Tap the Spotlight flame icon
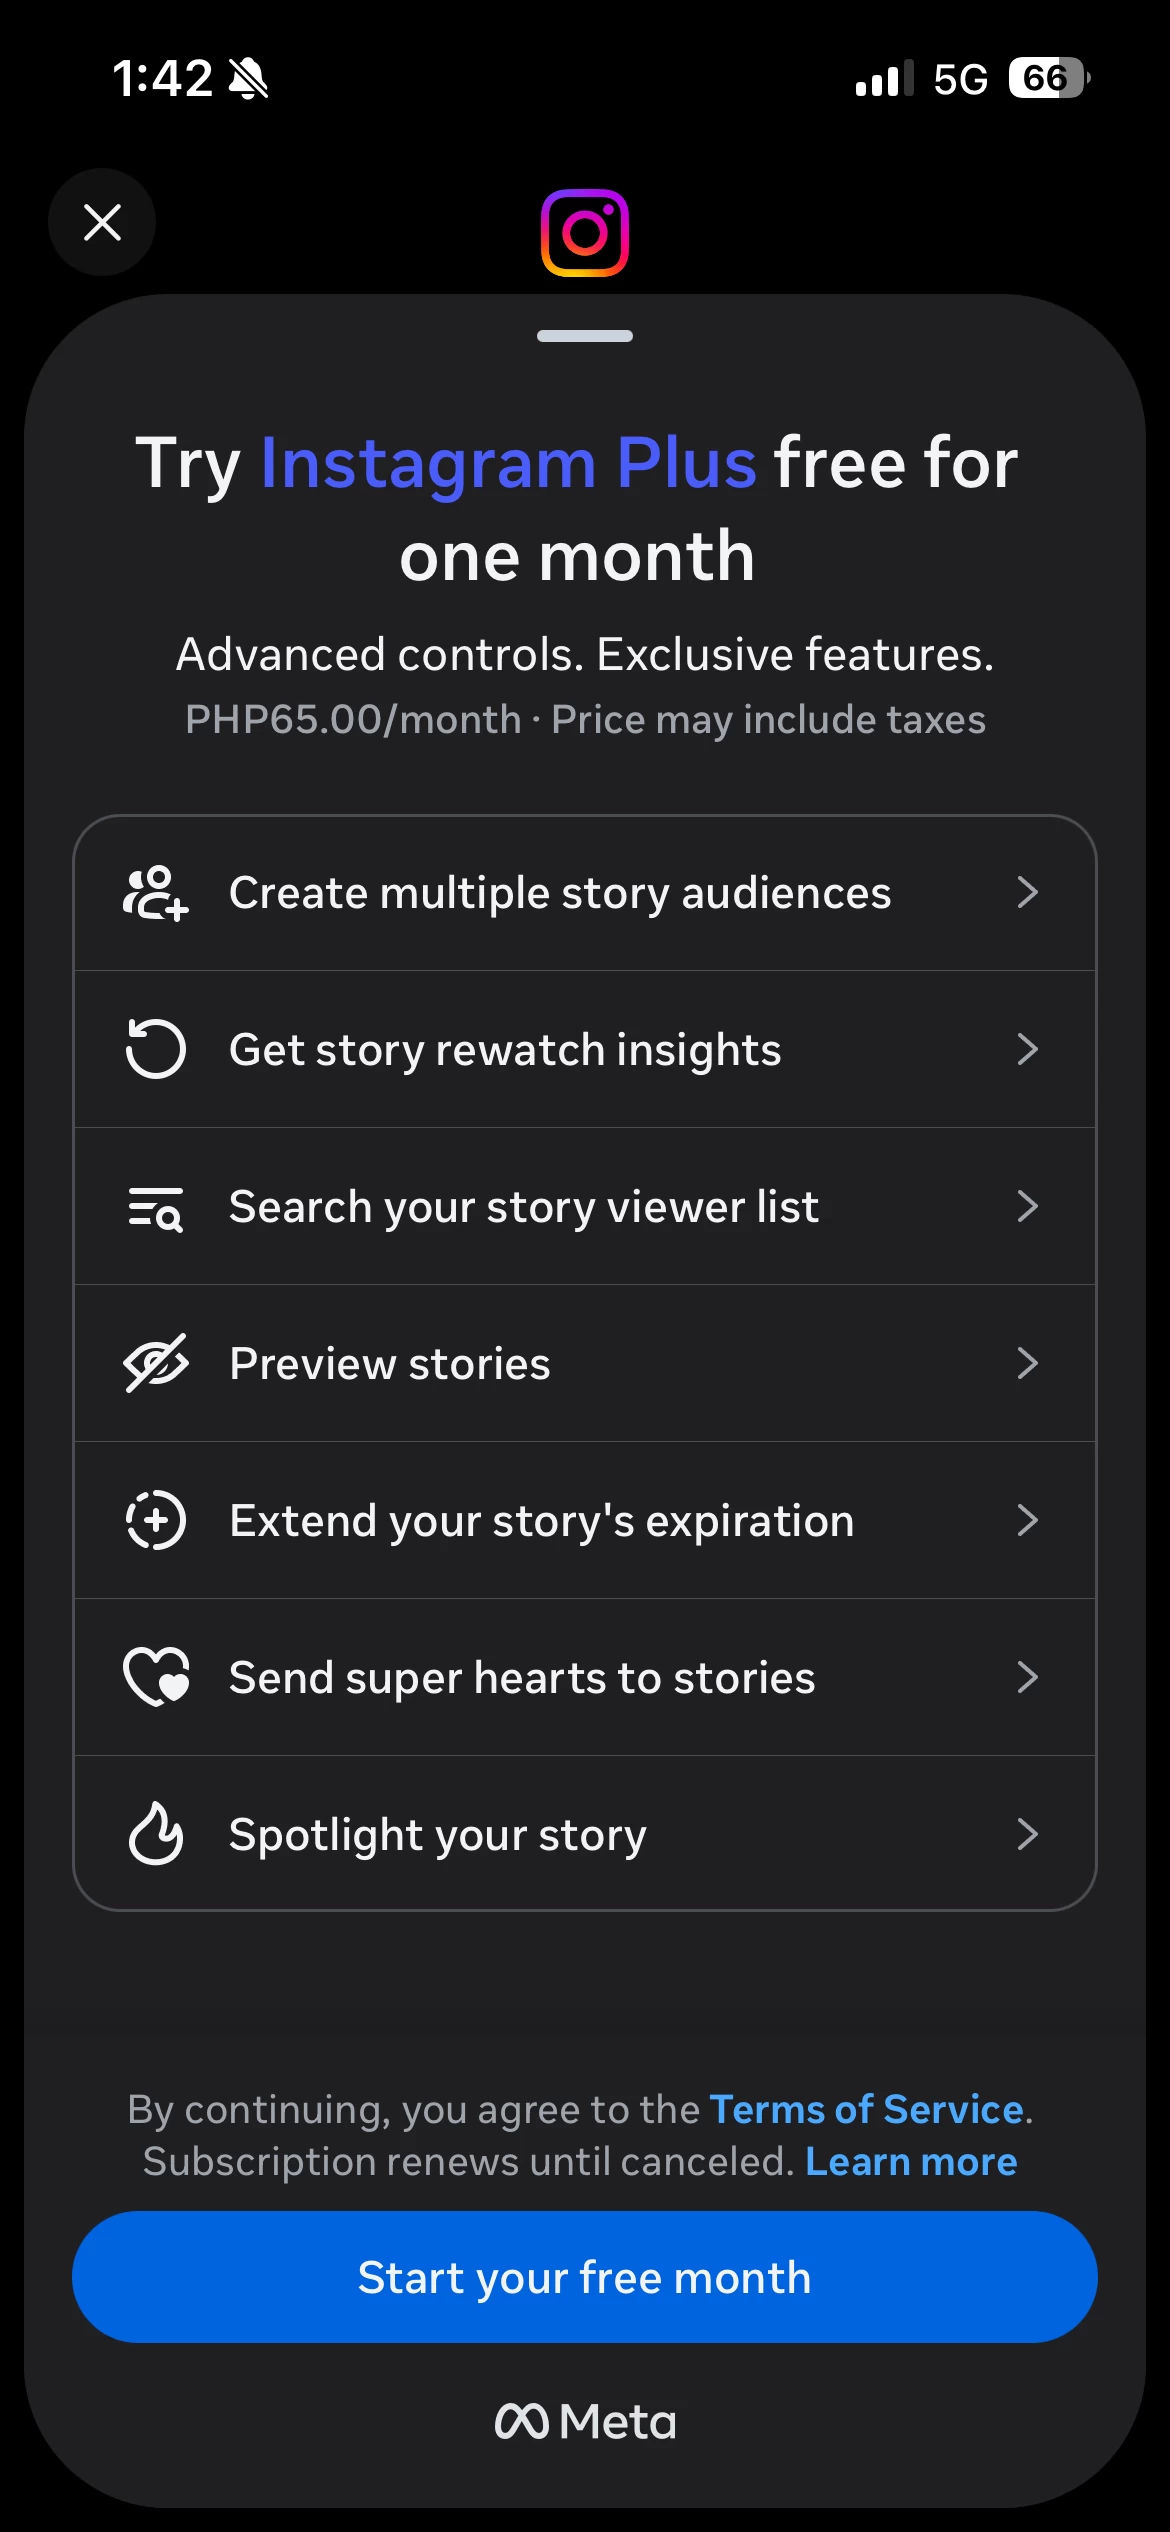1170x2532 pixels. (155, 1834)
